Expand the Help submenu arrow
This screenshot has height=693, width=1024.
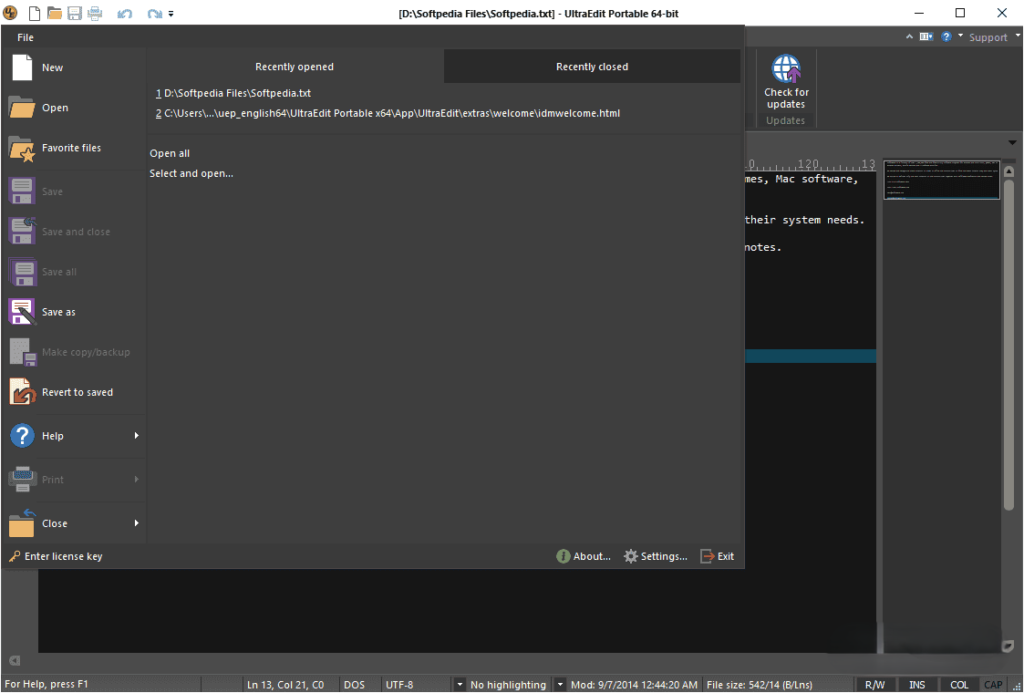pos(136,436)
